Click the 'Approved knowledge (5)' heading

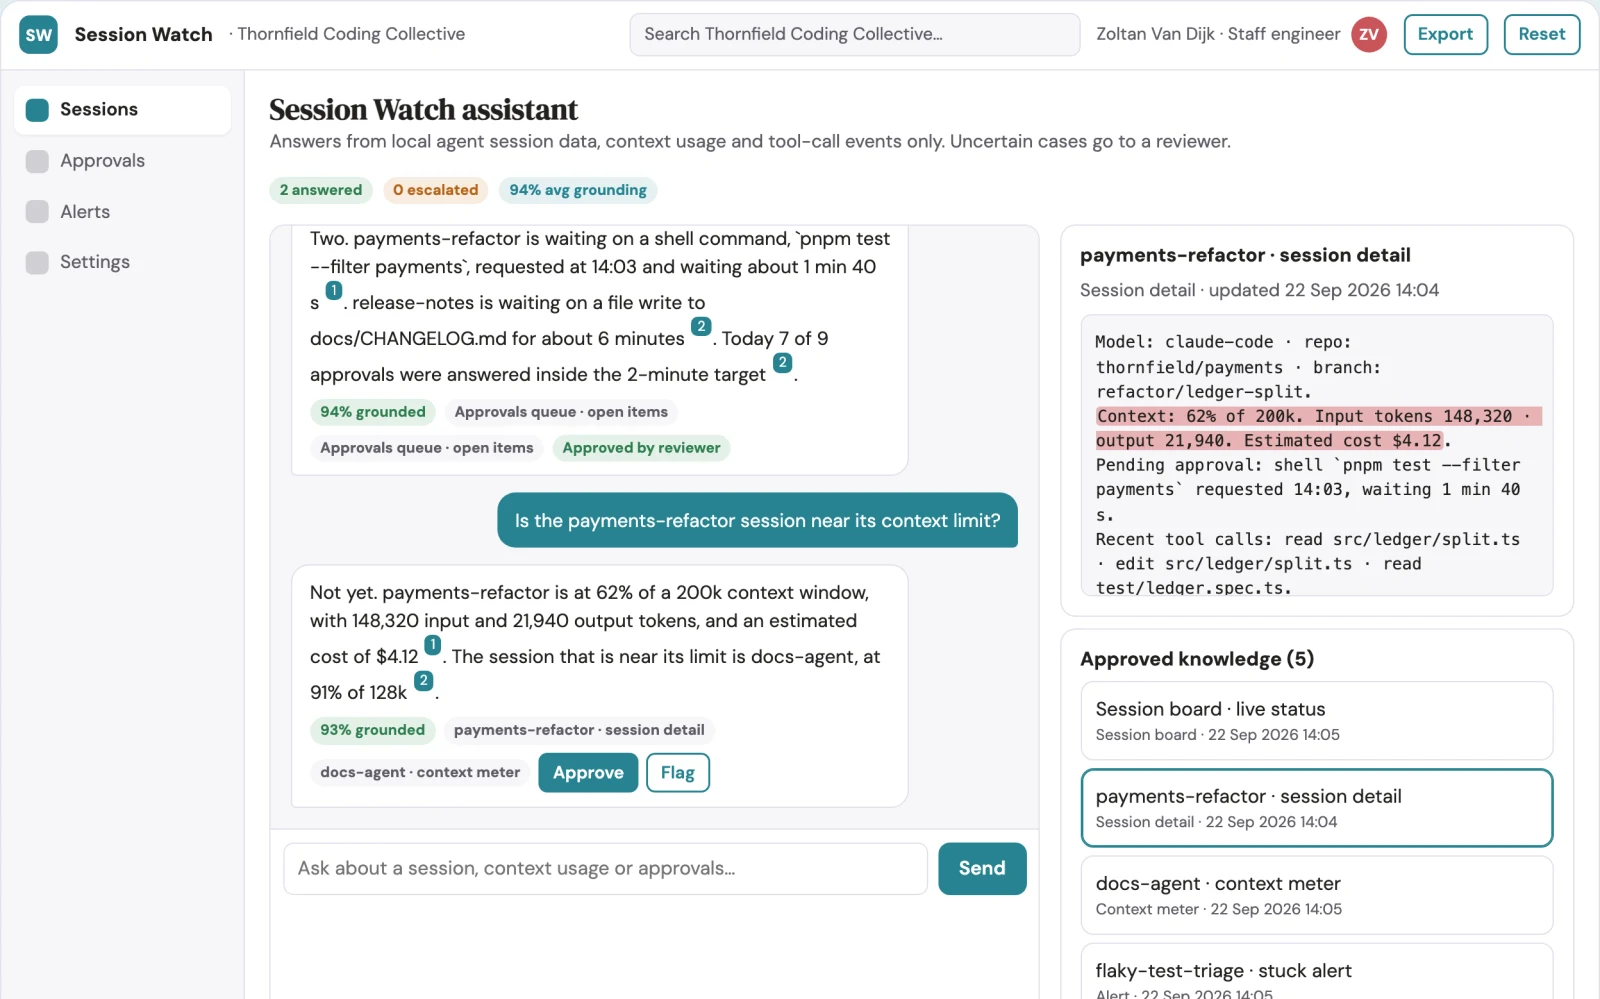pos(1197,659)
